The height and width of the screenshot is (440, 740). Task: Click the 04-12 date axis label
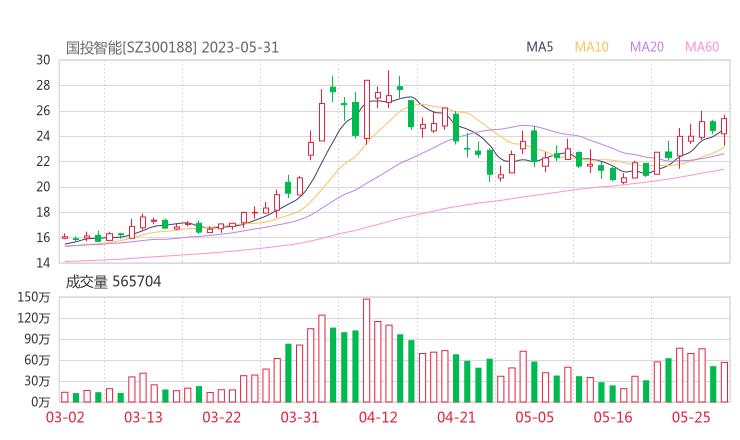378,417
